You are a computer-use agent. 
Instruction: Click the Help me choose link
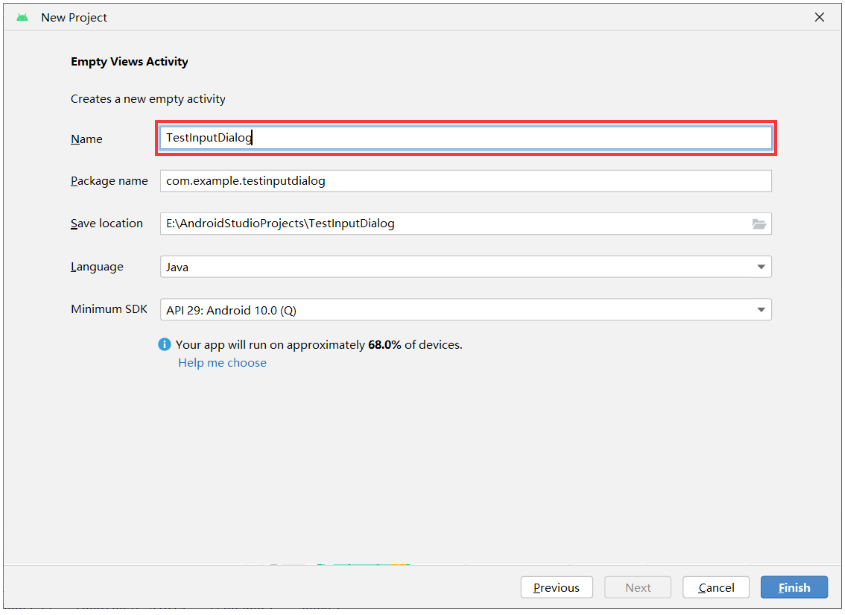point(222,363)
